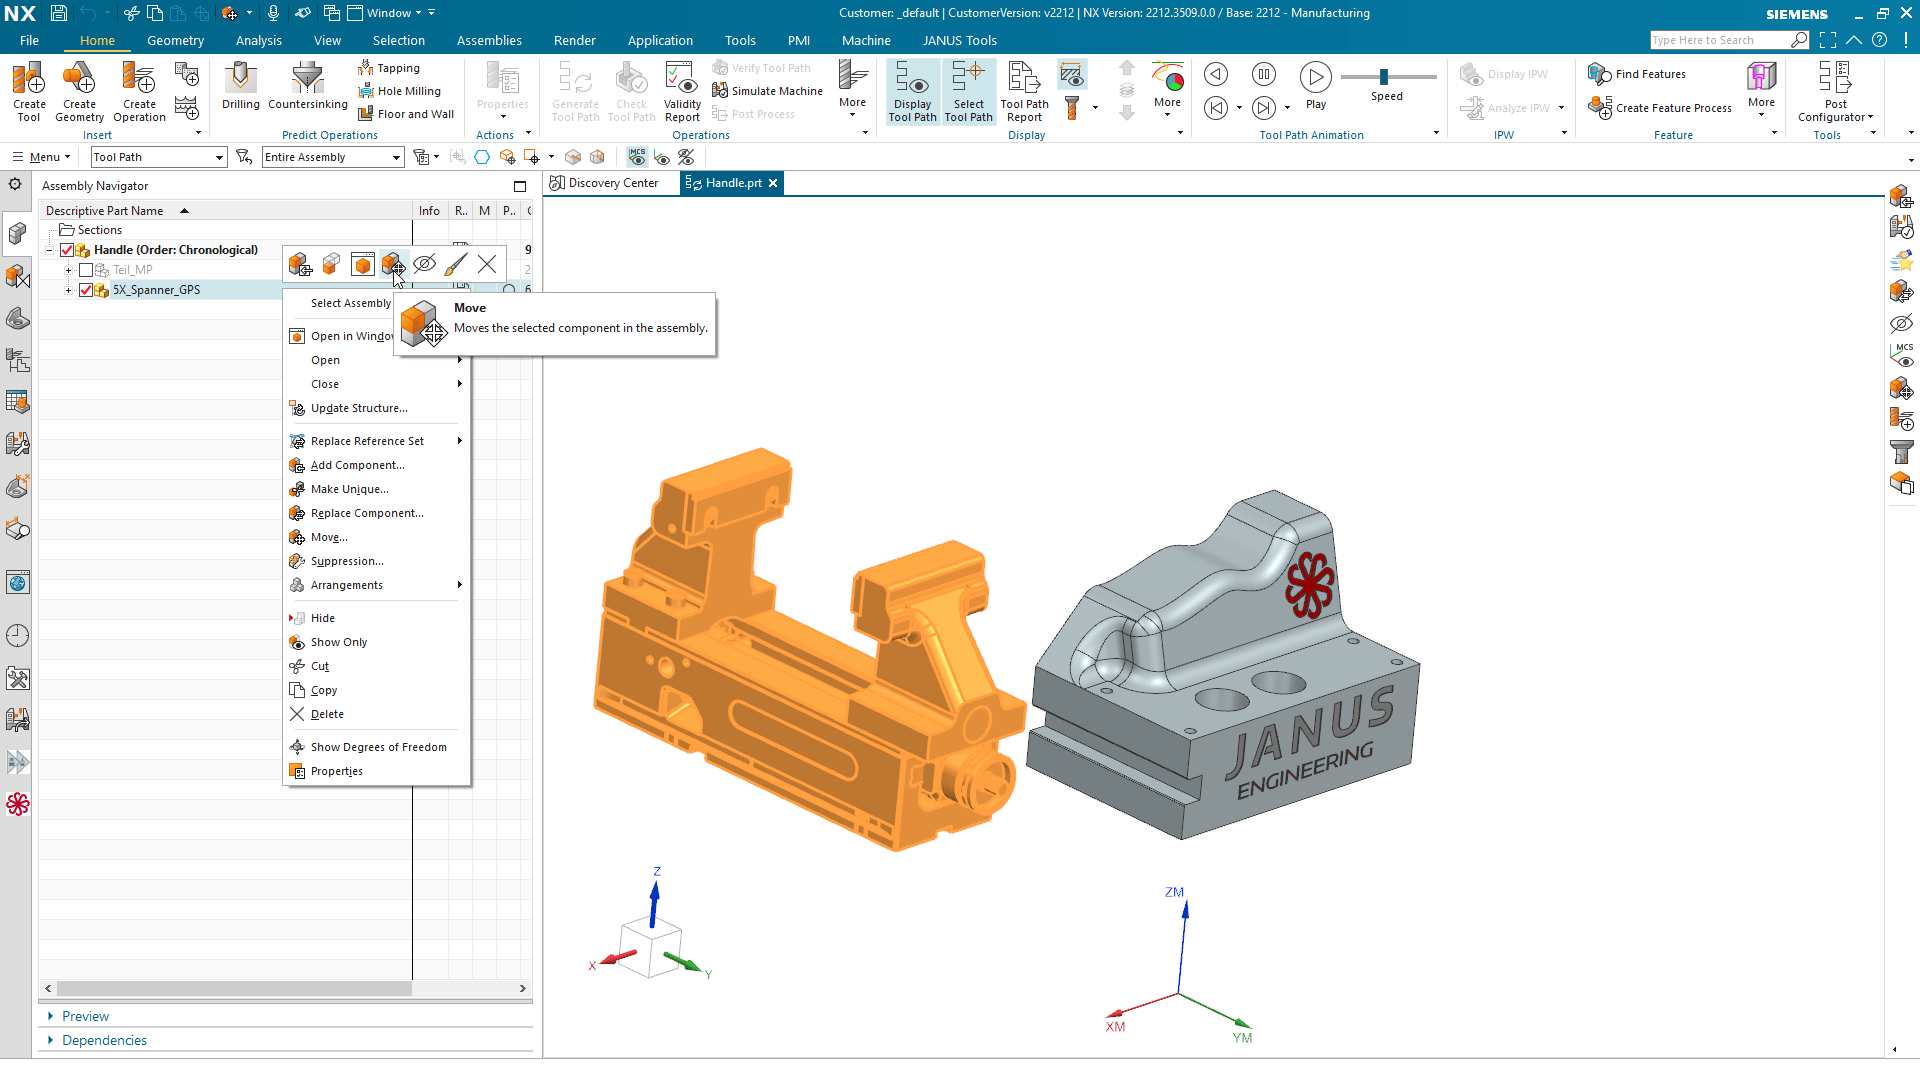The height and width of the screenshot is (1080, 1920).
Task: Click the Validity Report icon
Action: [681, 90]
